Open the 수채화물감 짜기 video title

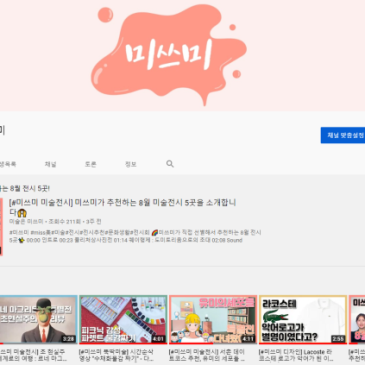[x=116, y=355]
